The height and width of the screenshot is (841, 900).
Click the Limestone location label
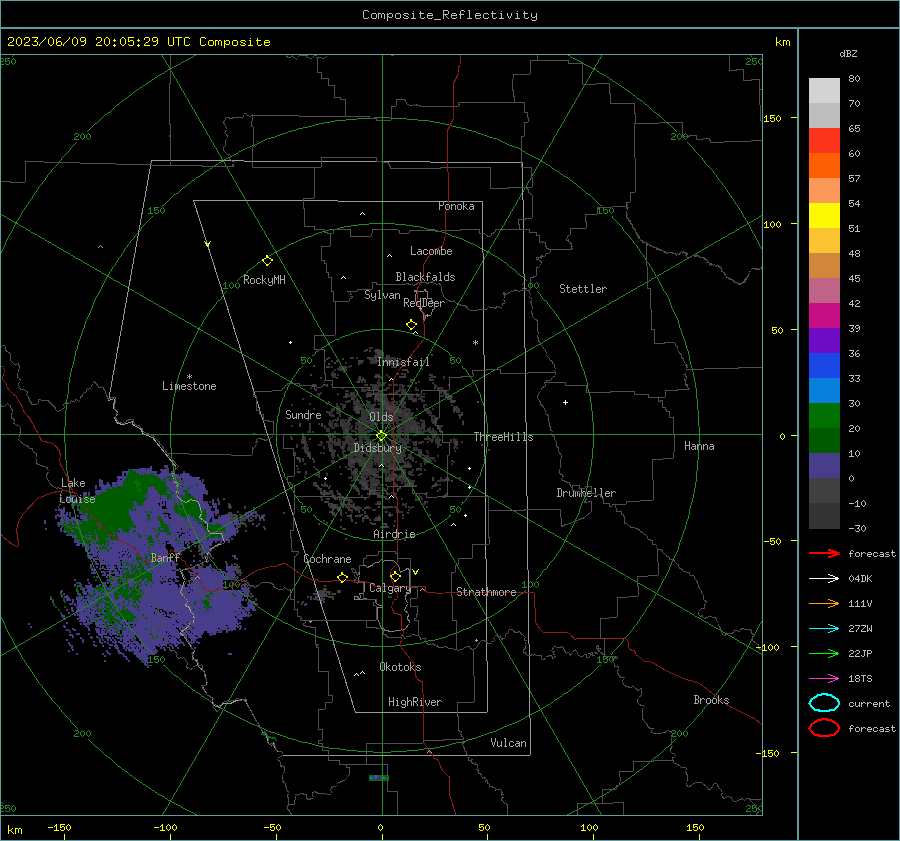coord(189,386)
